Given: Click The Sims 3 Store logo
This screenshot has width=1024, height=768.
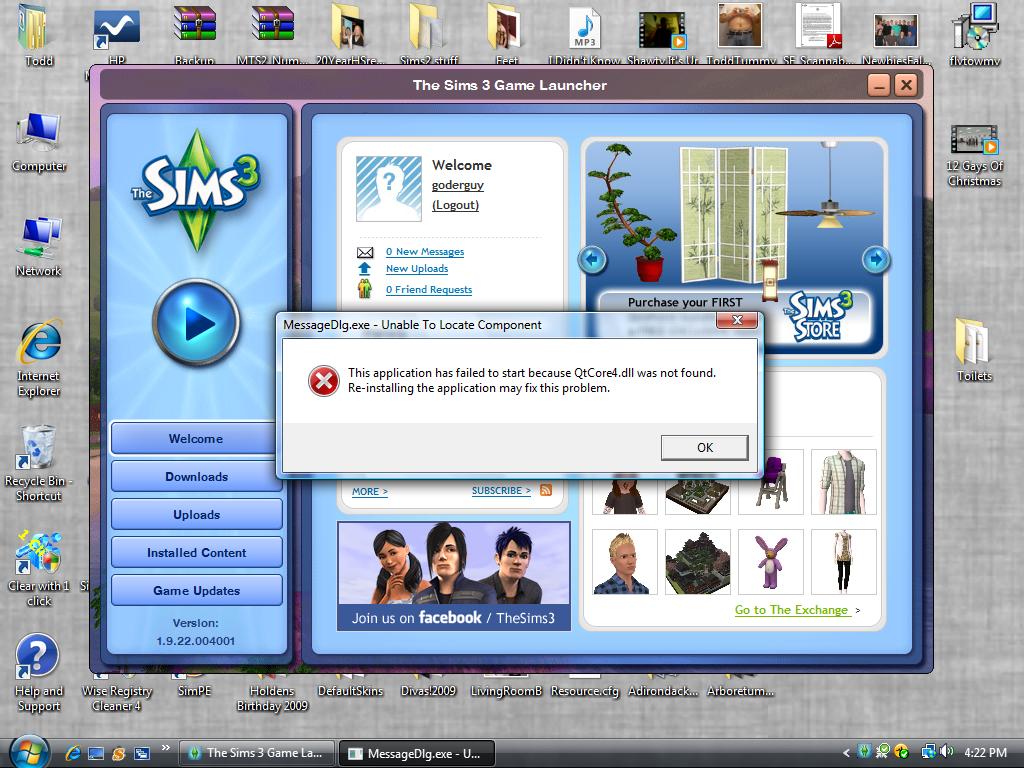Looking at the screenshot, I should coord(819,317).
